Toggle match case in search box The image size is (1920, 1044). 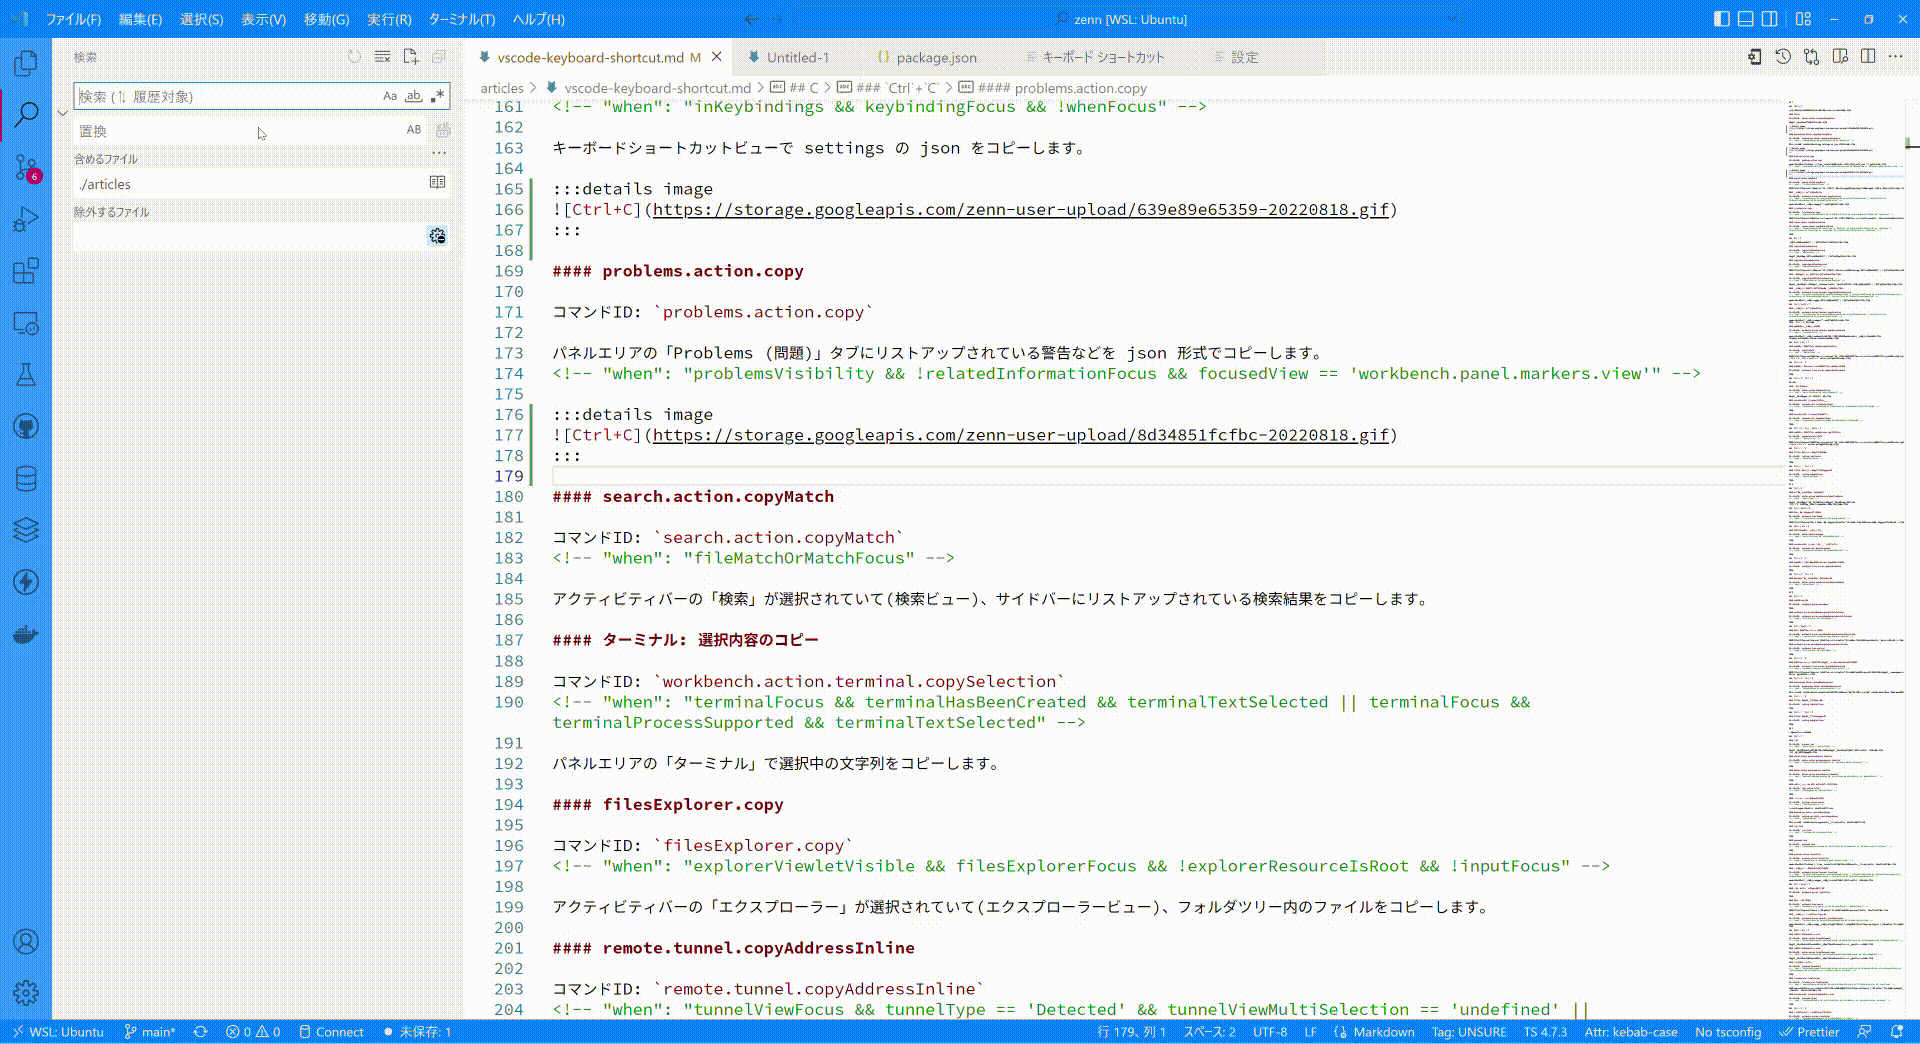click(x=390, y=96)
